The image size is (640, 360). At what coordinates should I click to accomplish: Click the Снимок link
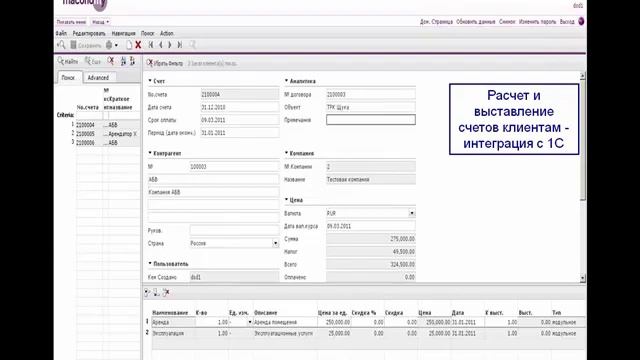pyautogui.click(x=507, y=22)
